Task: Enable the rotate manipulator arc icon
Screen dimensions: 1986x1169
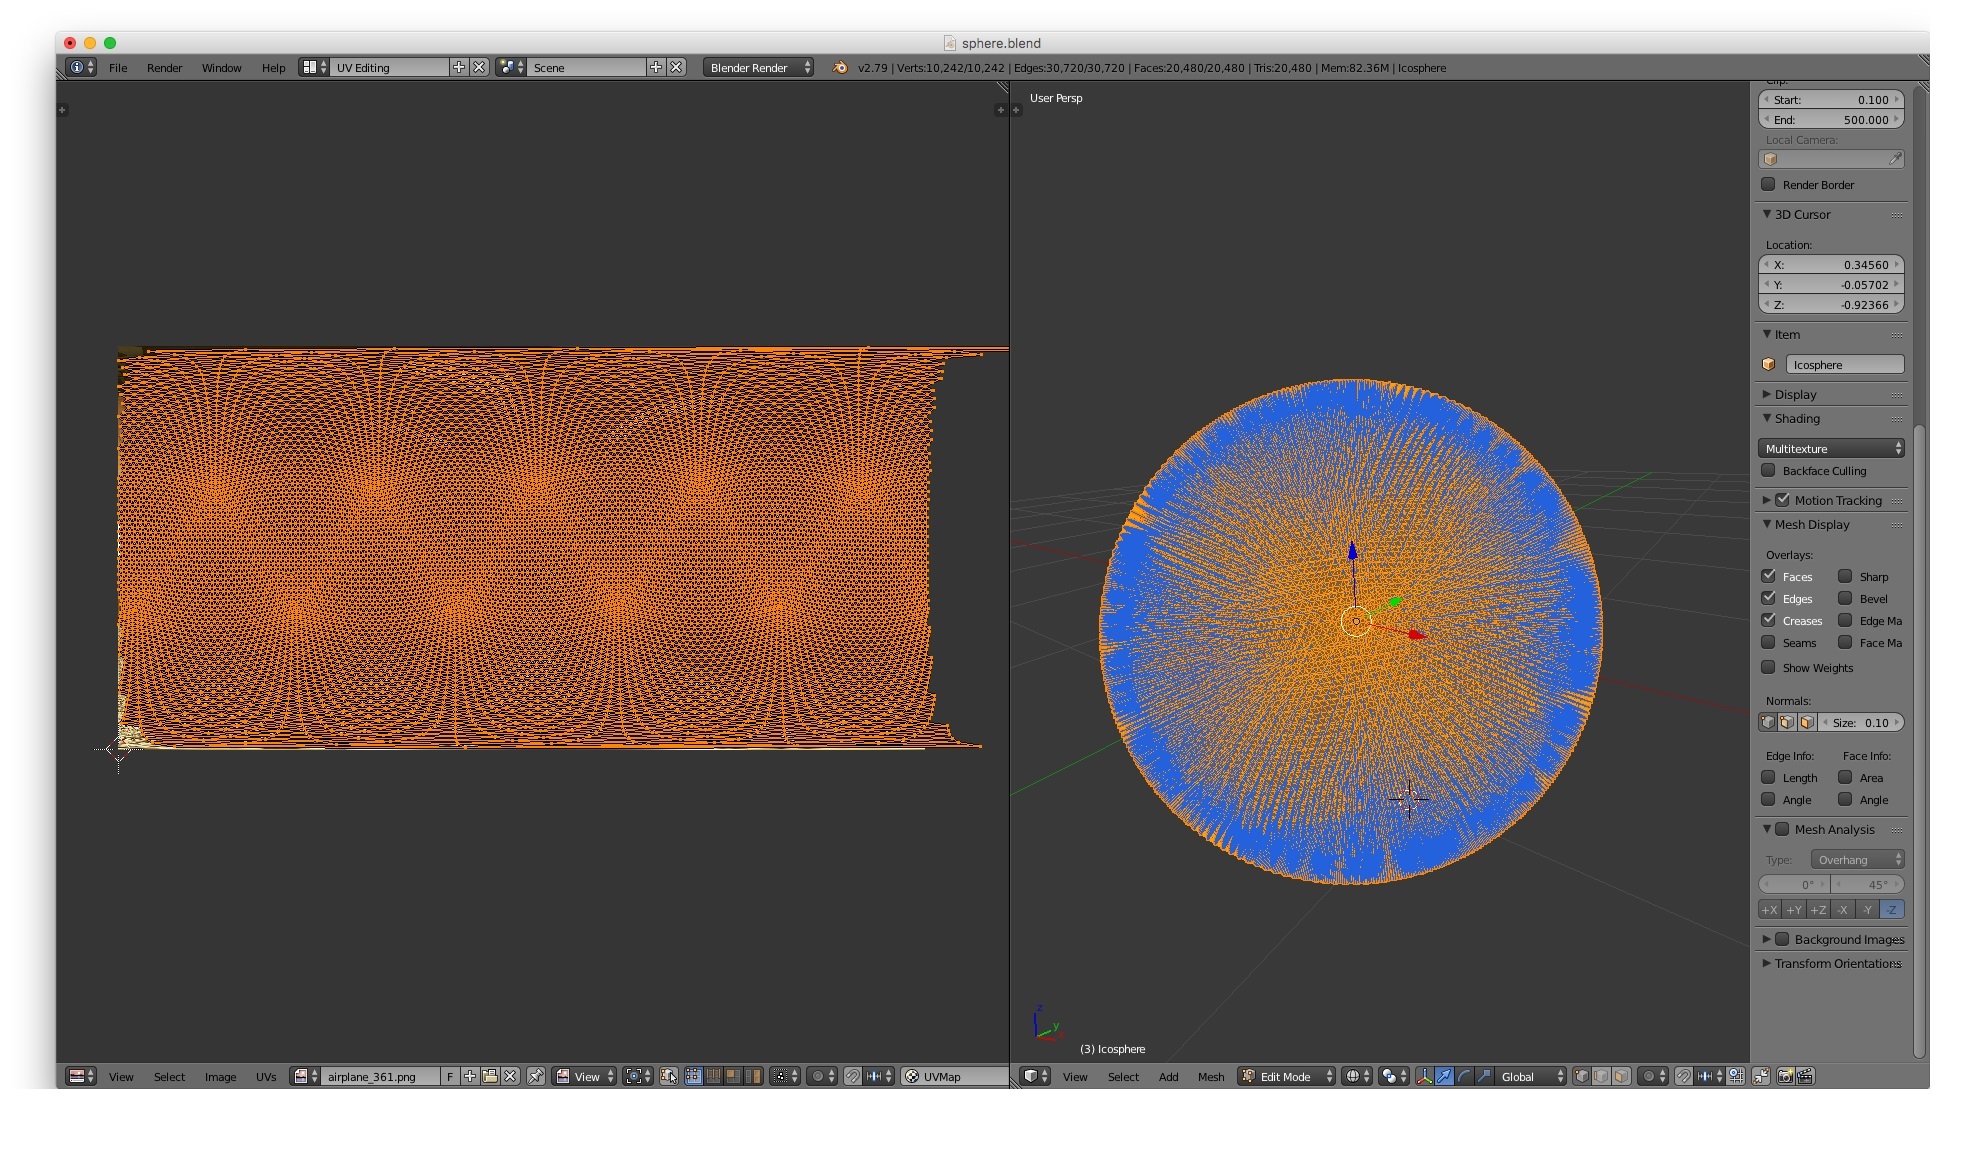Action: point(1464,1077)
